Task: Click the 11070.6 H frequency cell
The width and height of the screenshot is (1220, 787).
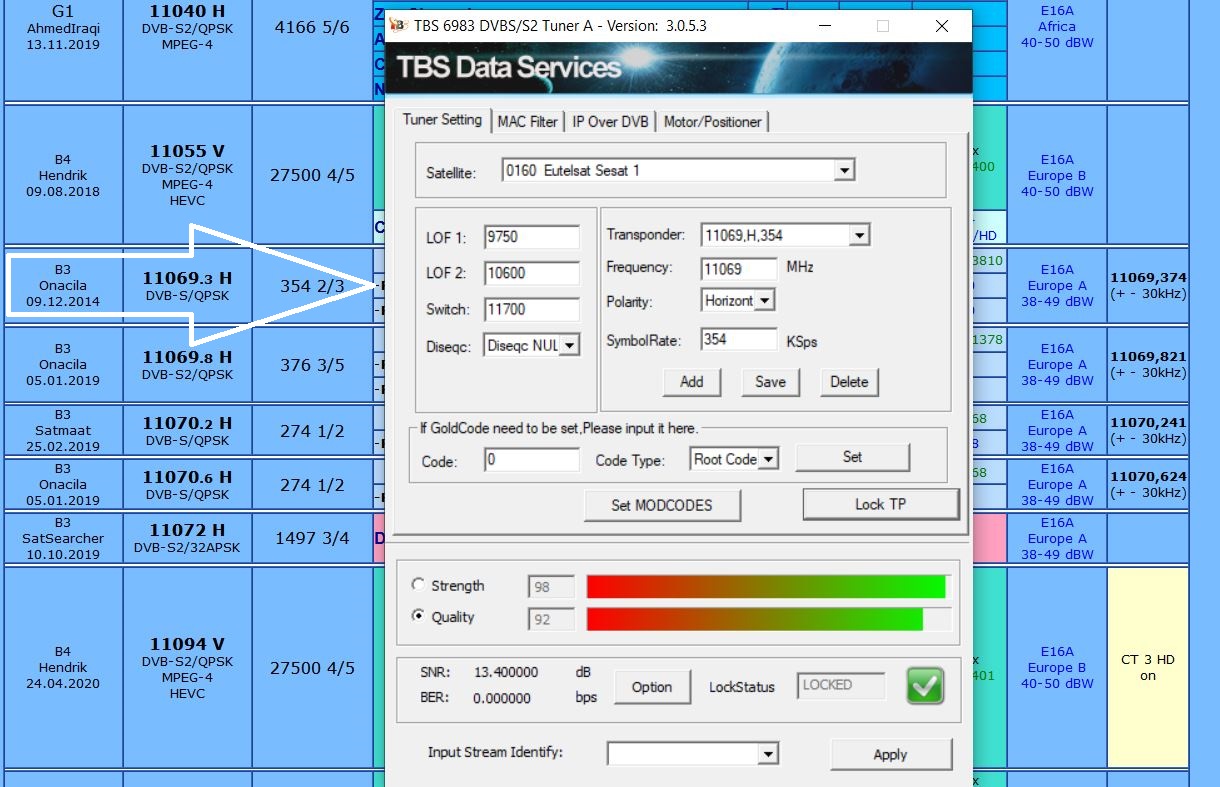Action: coord(187,485)
